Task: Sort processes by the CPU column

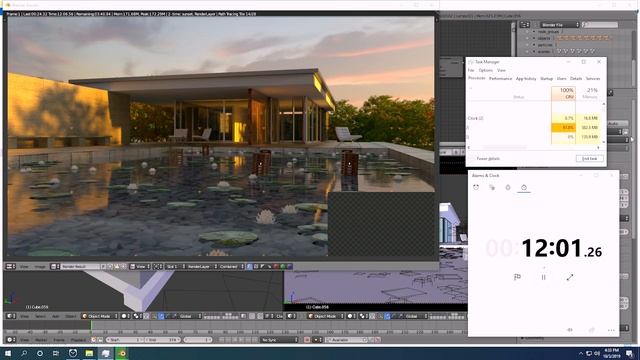Action: pos(564,93)
